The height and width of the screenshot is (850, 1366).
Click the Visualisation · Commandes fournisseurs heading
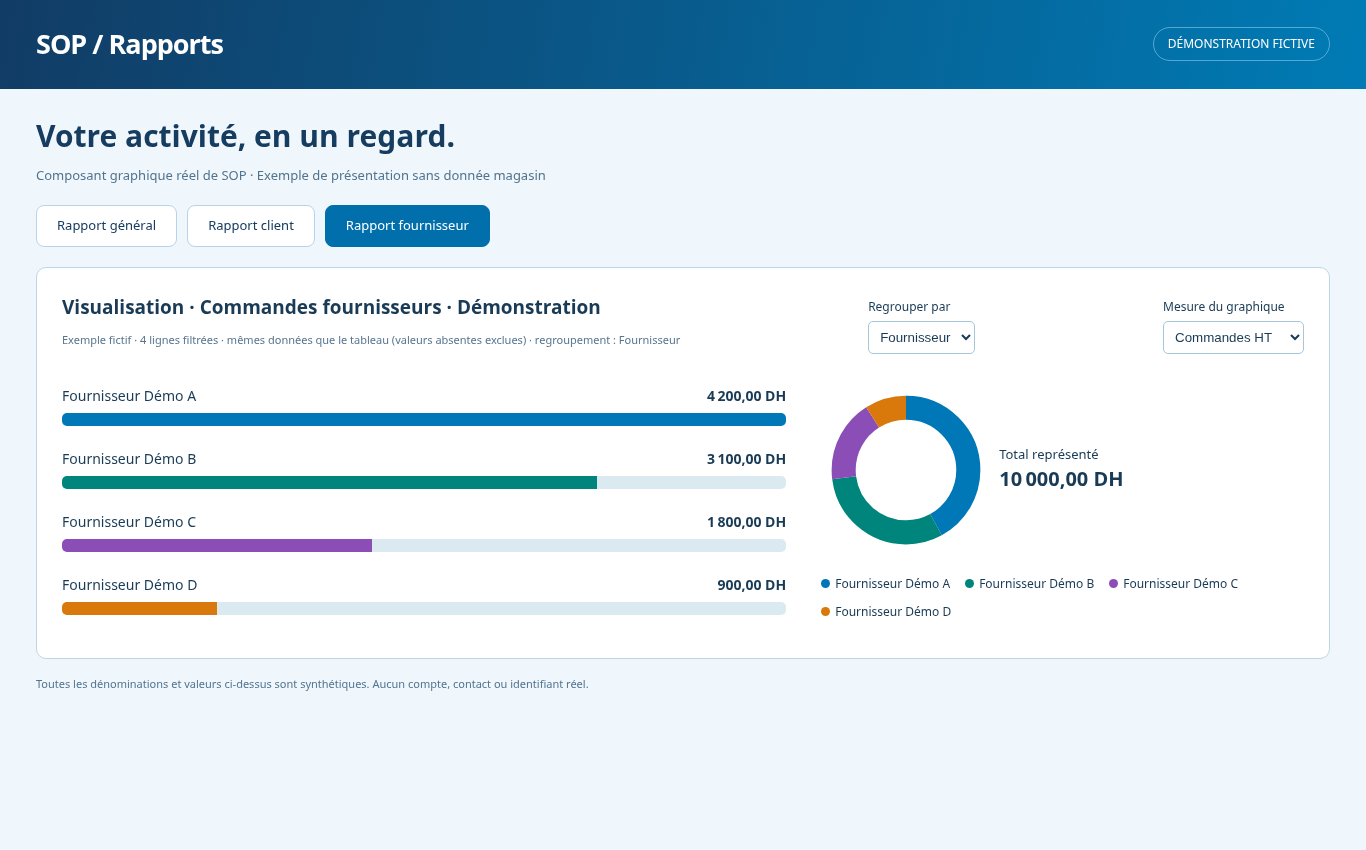(x=331, y=307)
